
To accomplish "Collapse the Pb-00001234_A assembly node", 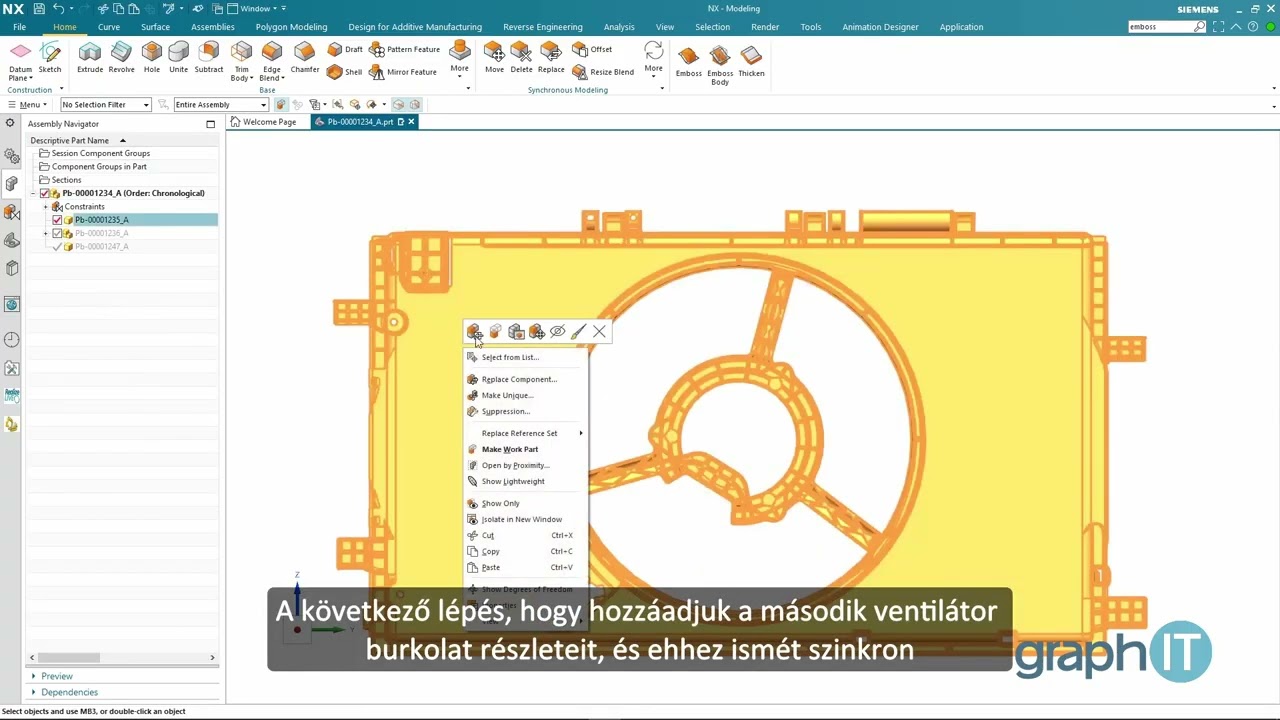I will point(33,193).
